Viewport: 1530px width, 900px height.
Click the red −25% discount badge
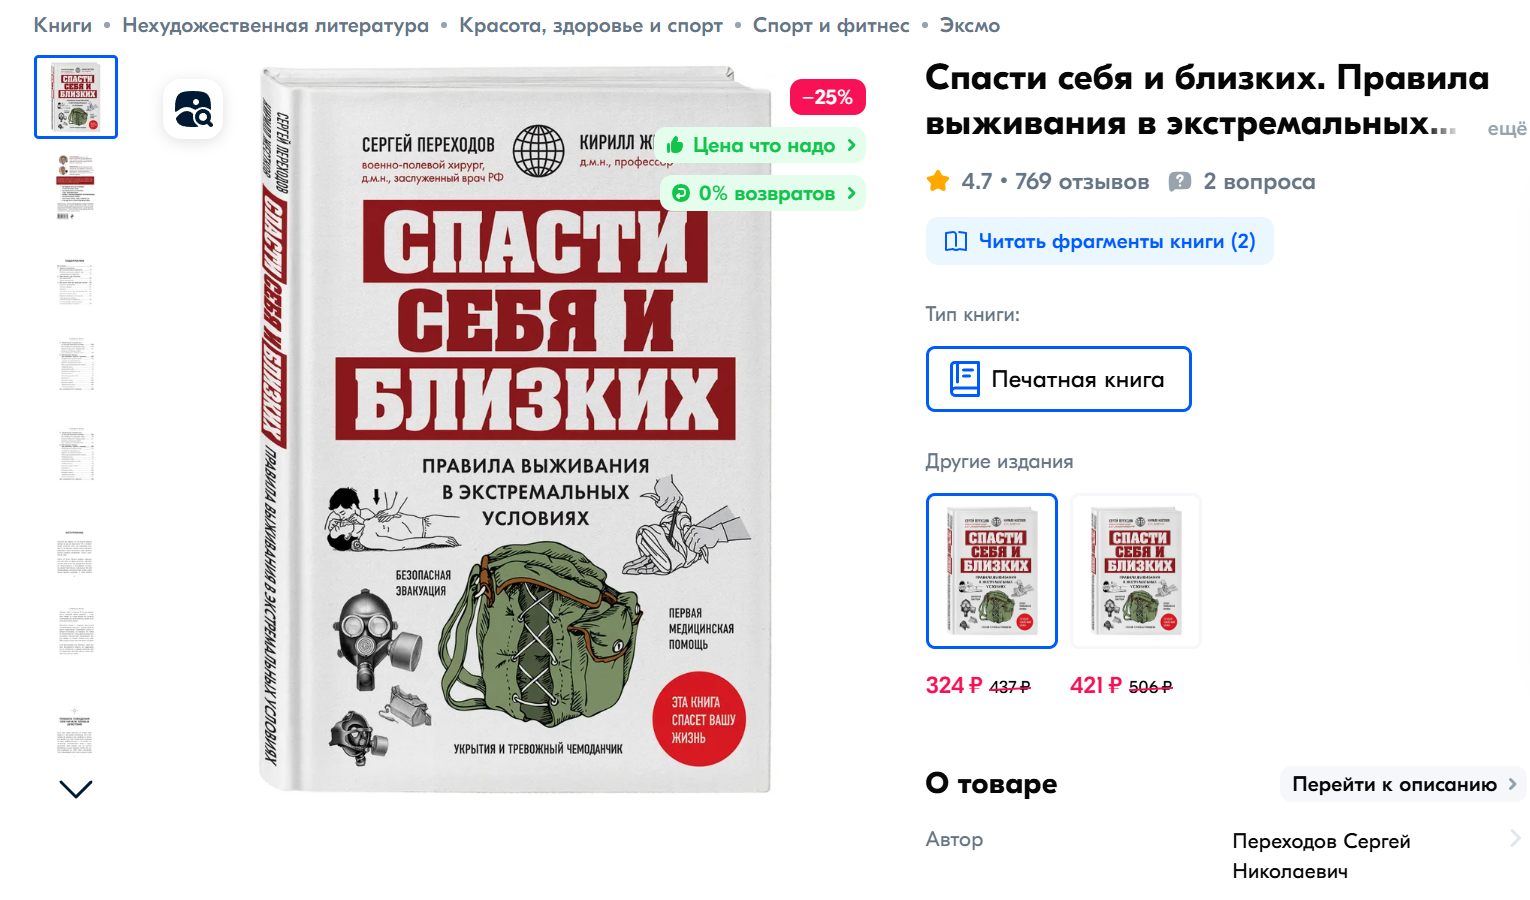(828, 97)
